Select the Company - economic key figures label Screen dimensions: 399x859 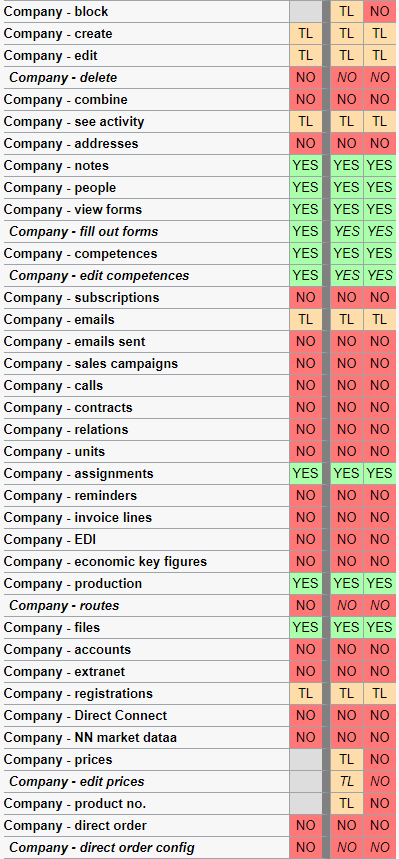(105, 562)
